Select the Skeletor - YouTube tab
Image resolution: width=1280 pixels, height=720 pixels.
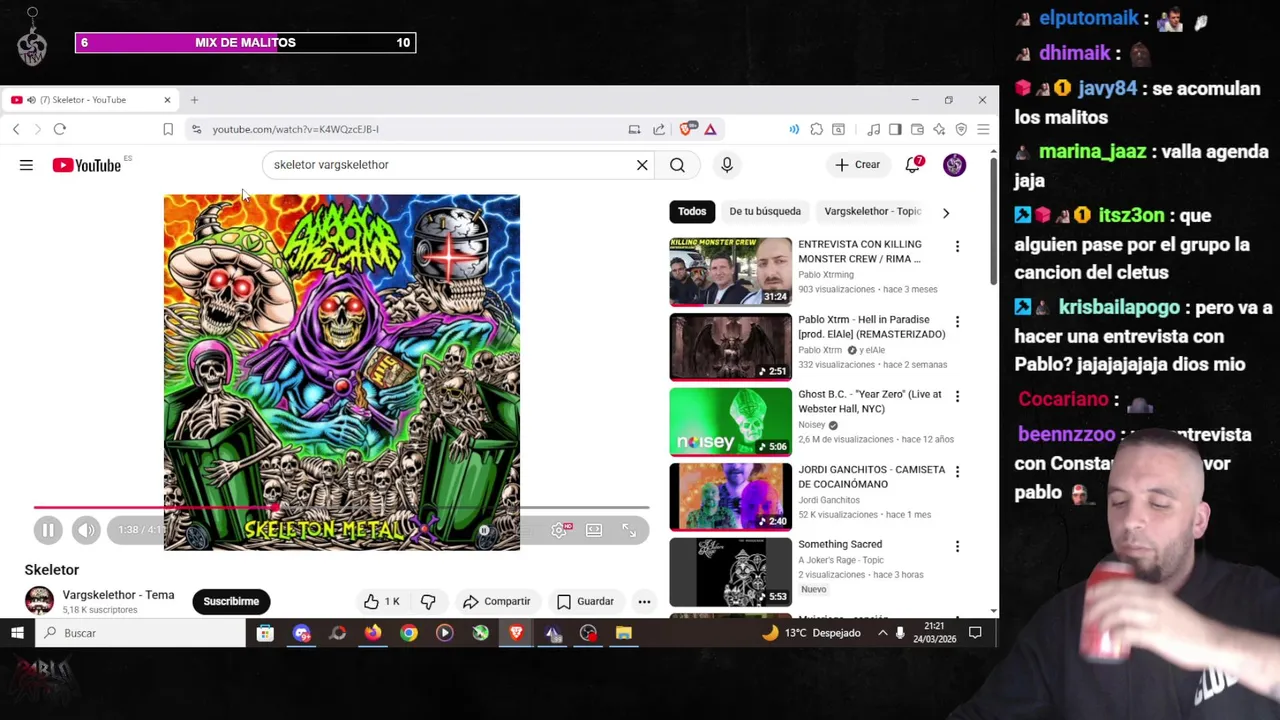[92, 100]
